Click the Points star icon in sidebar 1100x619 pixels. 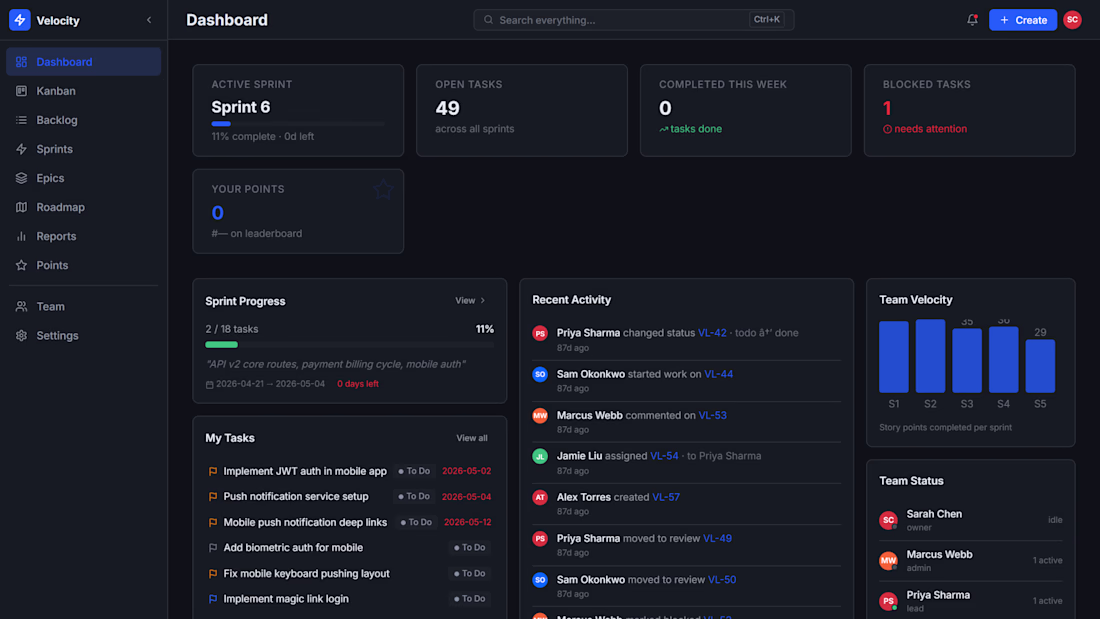[22, 265]
